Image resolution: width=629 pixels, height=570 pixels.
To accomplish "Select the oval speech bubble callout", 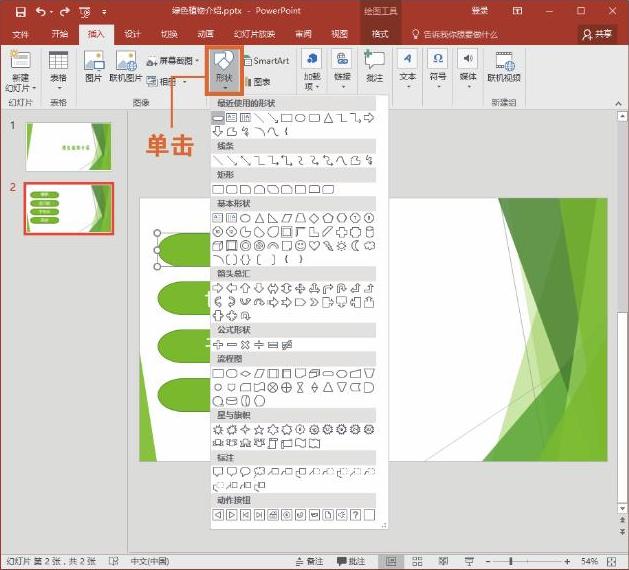I will [x=245, y=472].
